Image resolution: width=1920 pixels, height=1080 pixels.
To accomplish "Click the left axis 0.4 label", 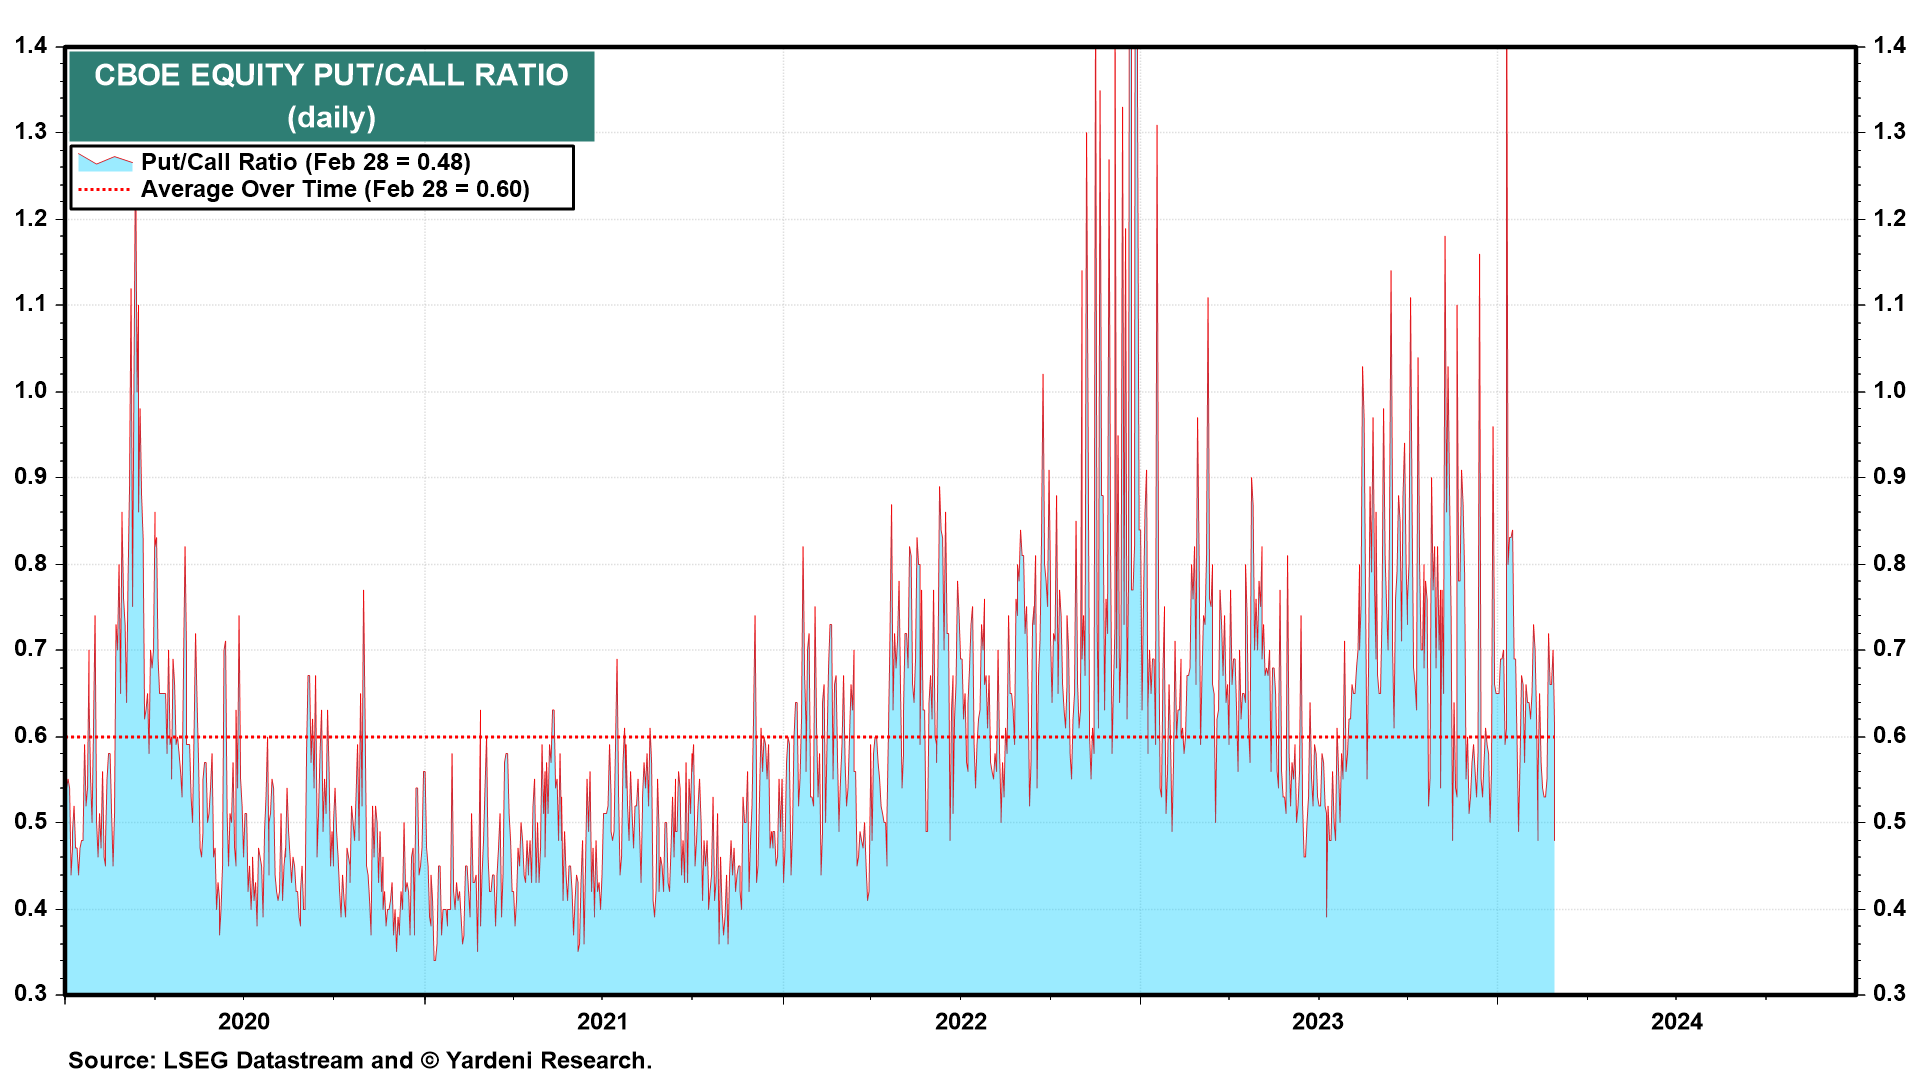I will [x=30, y=908].
